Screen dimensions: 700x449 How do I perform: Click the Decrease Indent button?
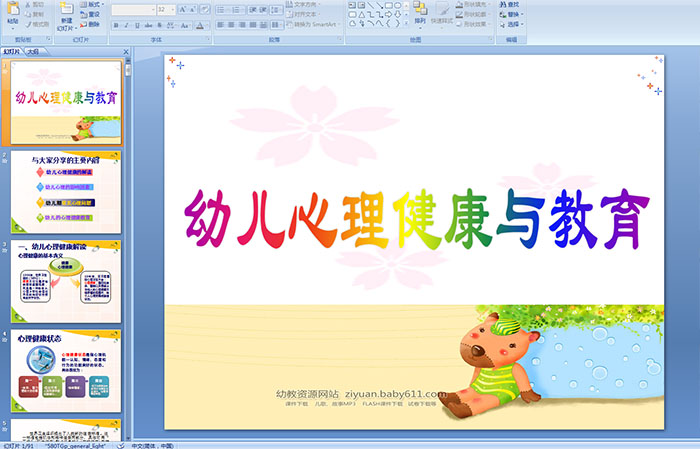253,9
